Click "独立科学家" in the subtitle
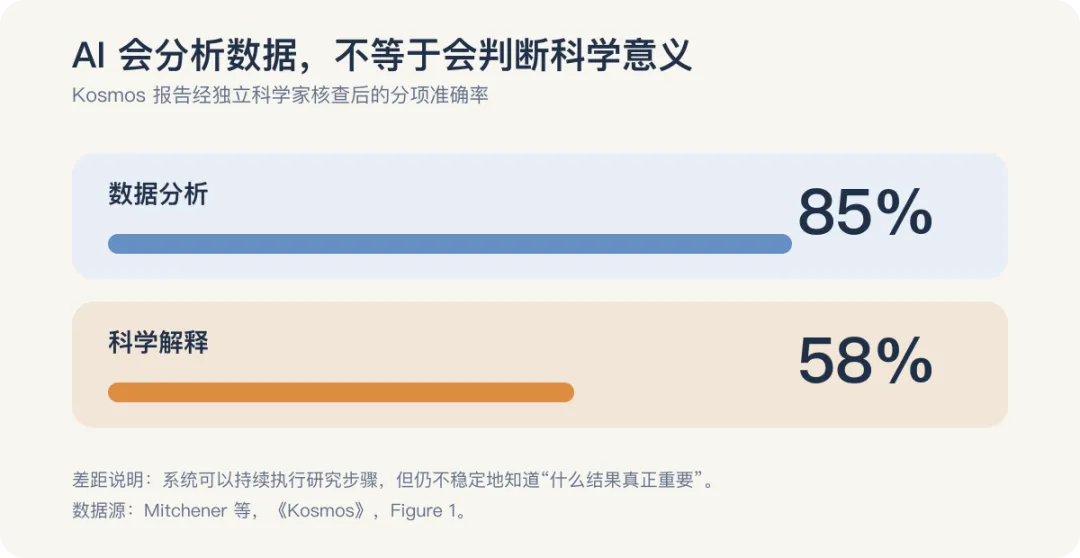 249,95
